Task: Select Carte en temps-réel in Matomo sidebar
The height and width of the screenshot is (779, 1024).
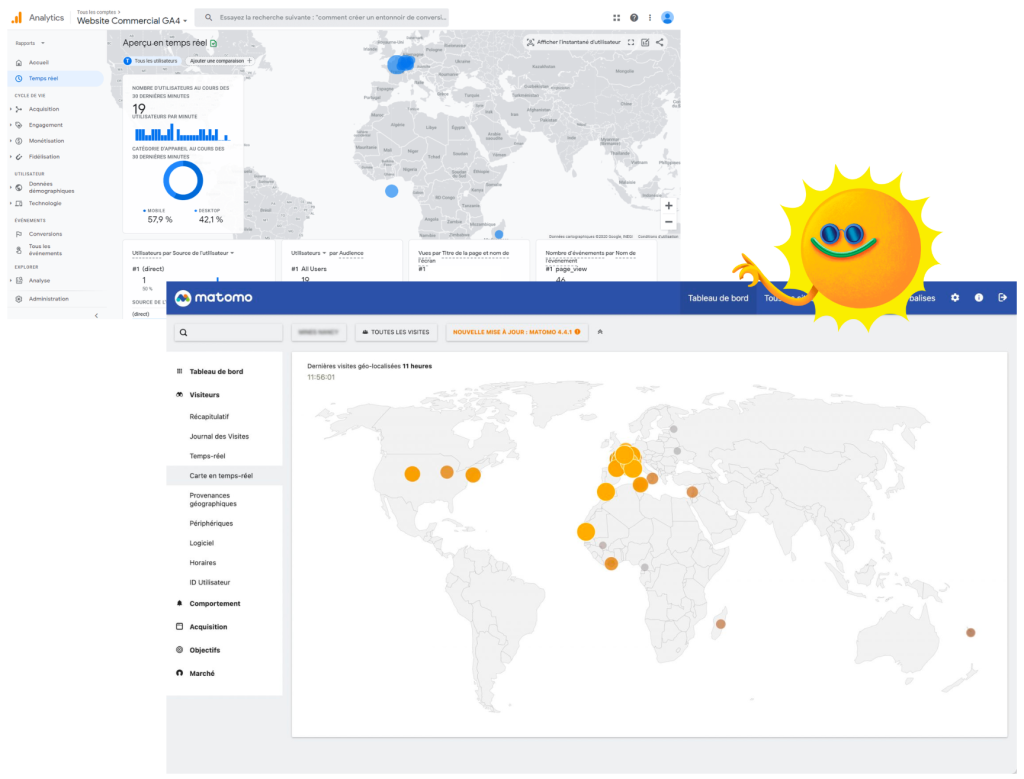Action: coord(225,475)
